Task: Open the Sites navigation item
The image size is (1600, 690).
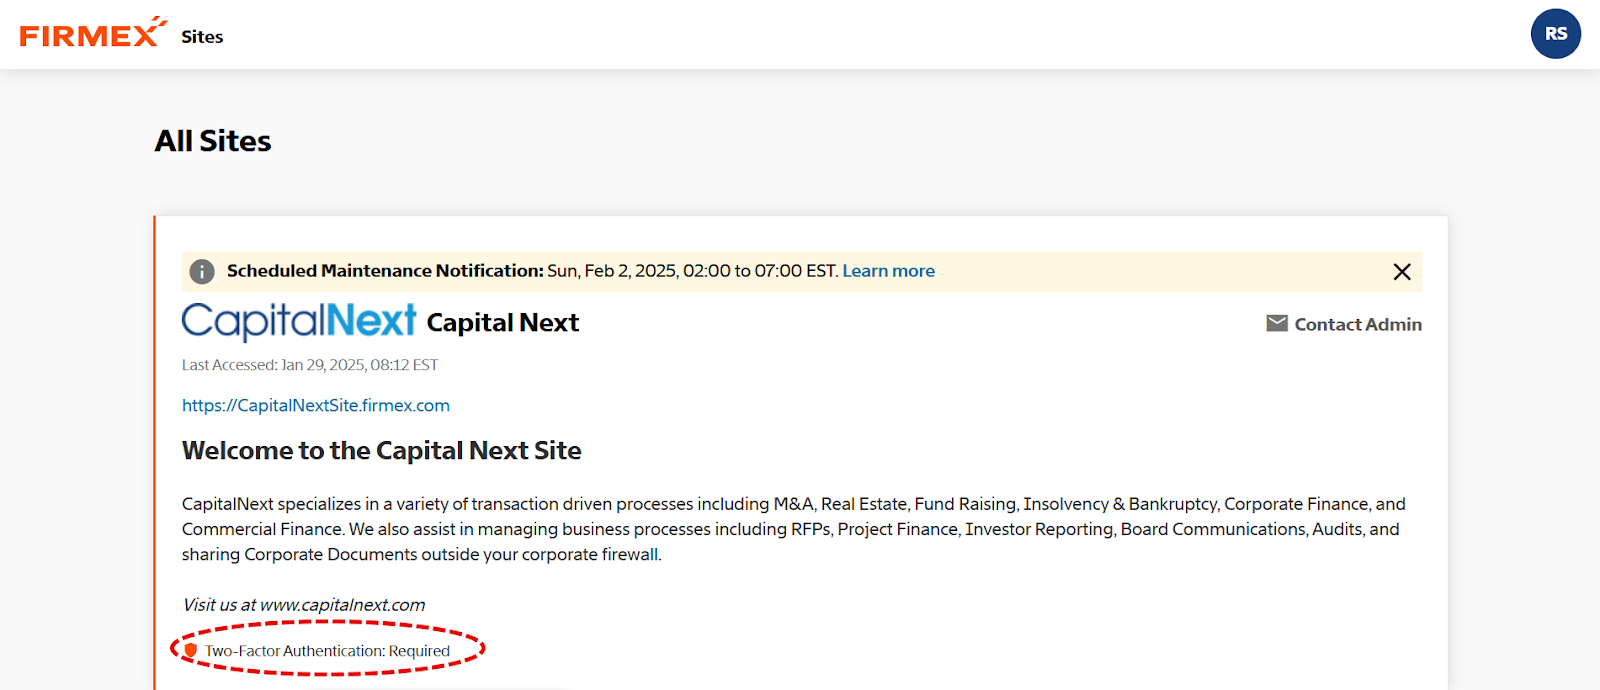Action: pyautogui.click(x=202, y=37)
